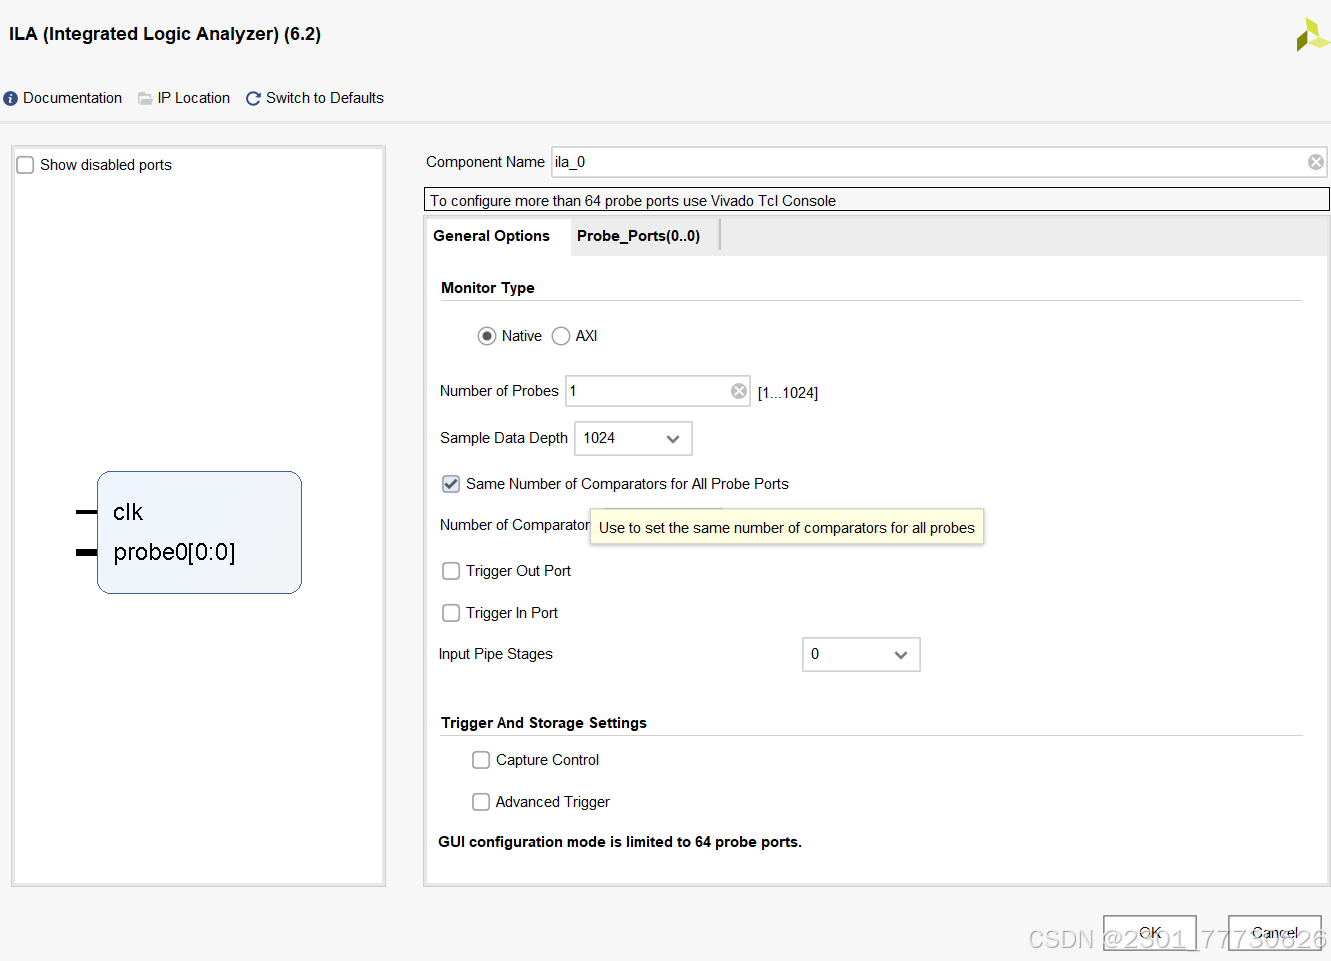Click the Switch to Defaults refresh icon
Image resolution: width=1331 pixels, height=961 pixels.
pyautogui.click(x=253, y=98)
